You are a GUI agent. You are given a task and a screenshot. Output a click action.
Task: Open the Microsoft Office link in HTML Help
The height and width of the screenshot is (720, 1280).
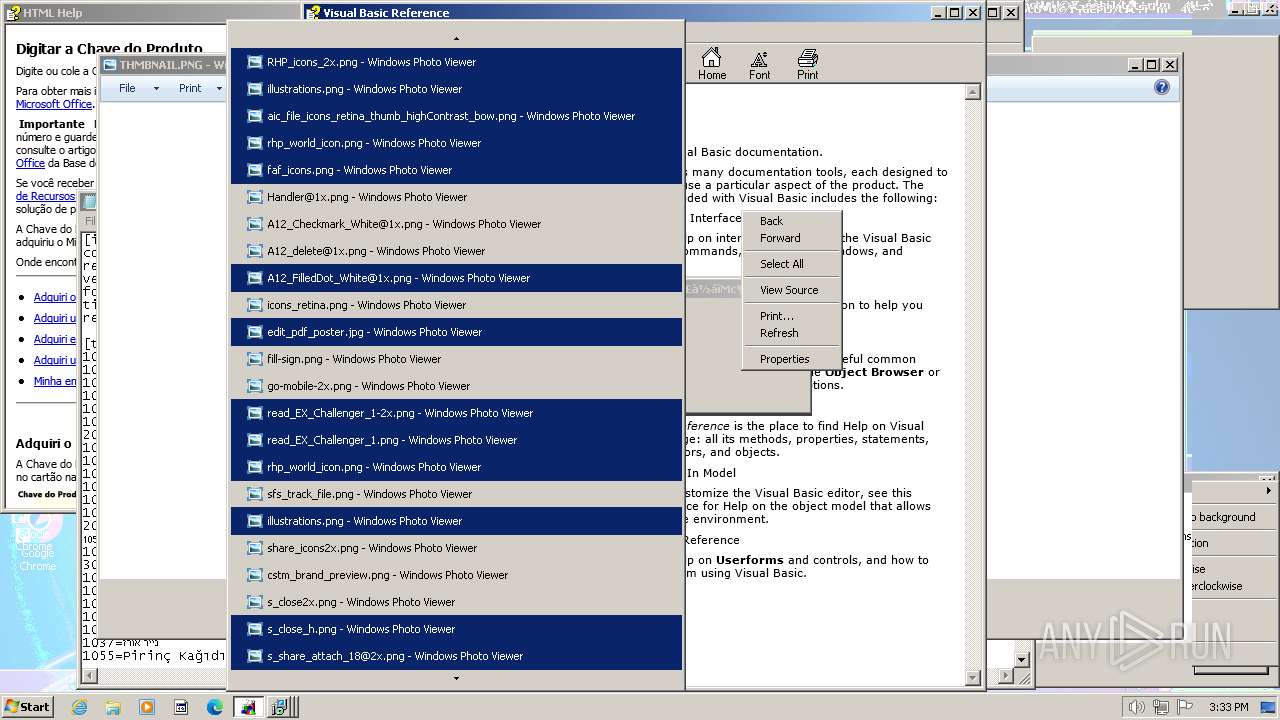(x=53, y=104)
